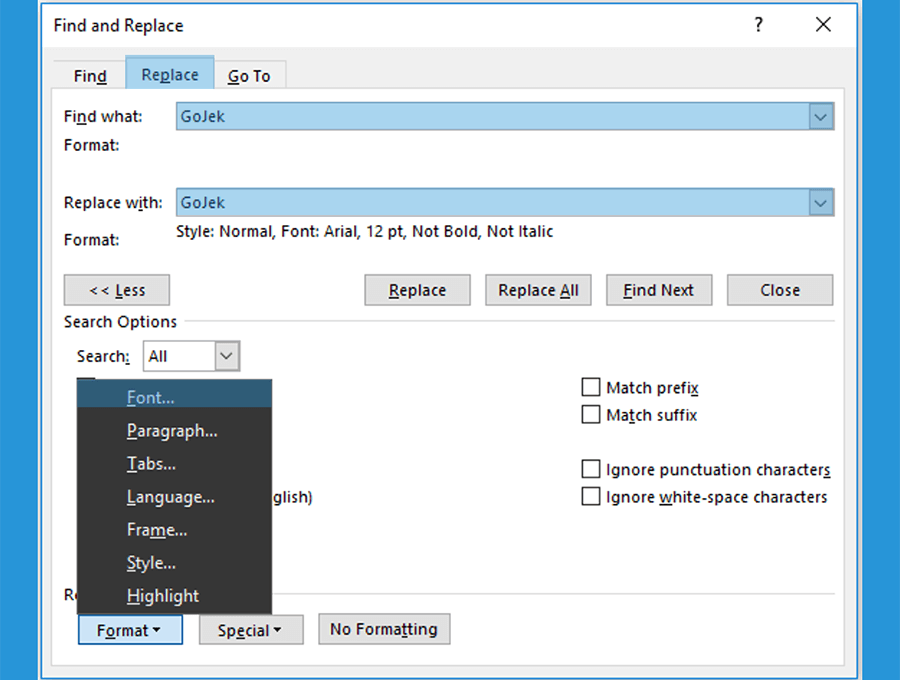Open the Special dropdown button
This screenshot has height=680, width=900.
251,630
